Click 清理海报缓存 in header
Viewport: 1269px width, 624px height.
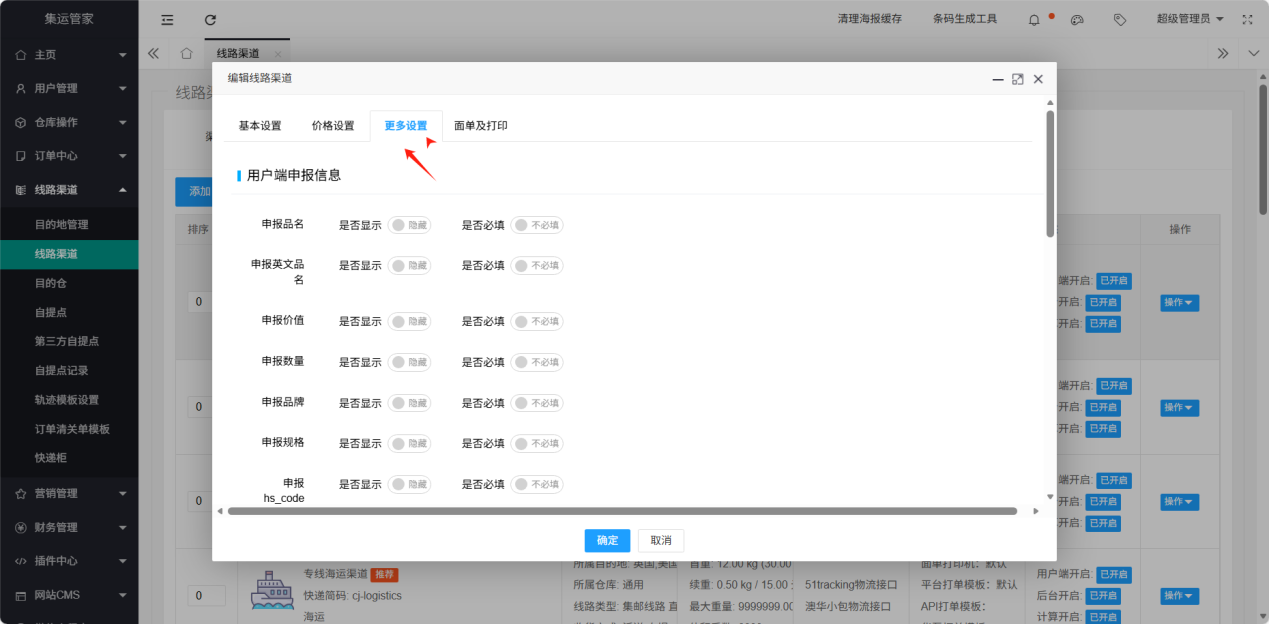pos(870,19)
